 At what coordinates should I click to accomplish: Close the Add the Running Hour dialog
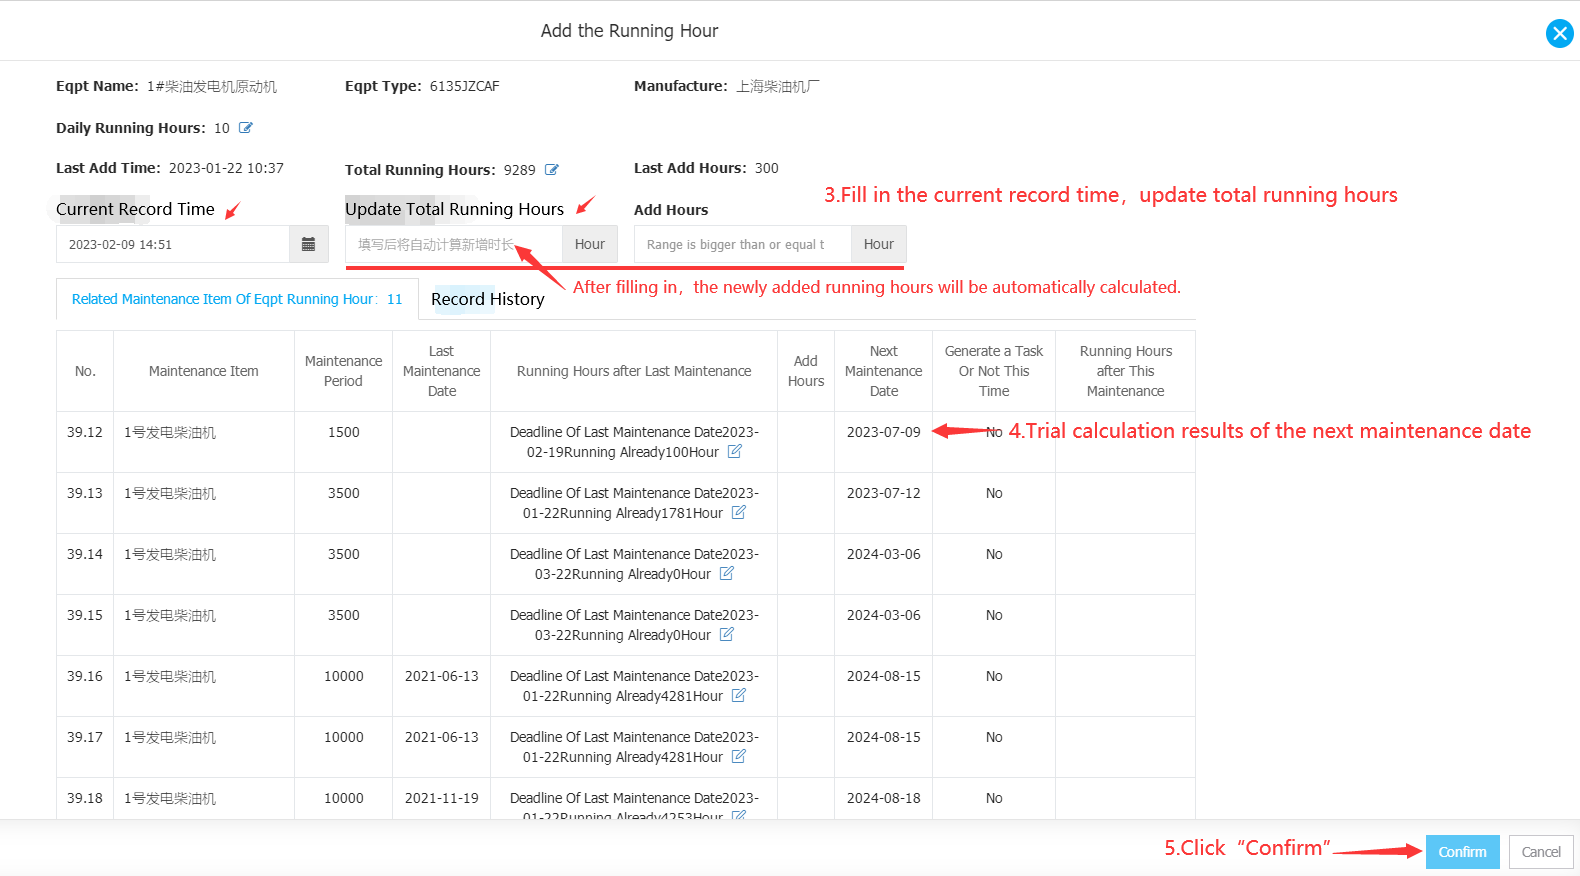tap(1559, 33)
